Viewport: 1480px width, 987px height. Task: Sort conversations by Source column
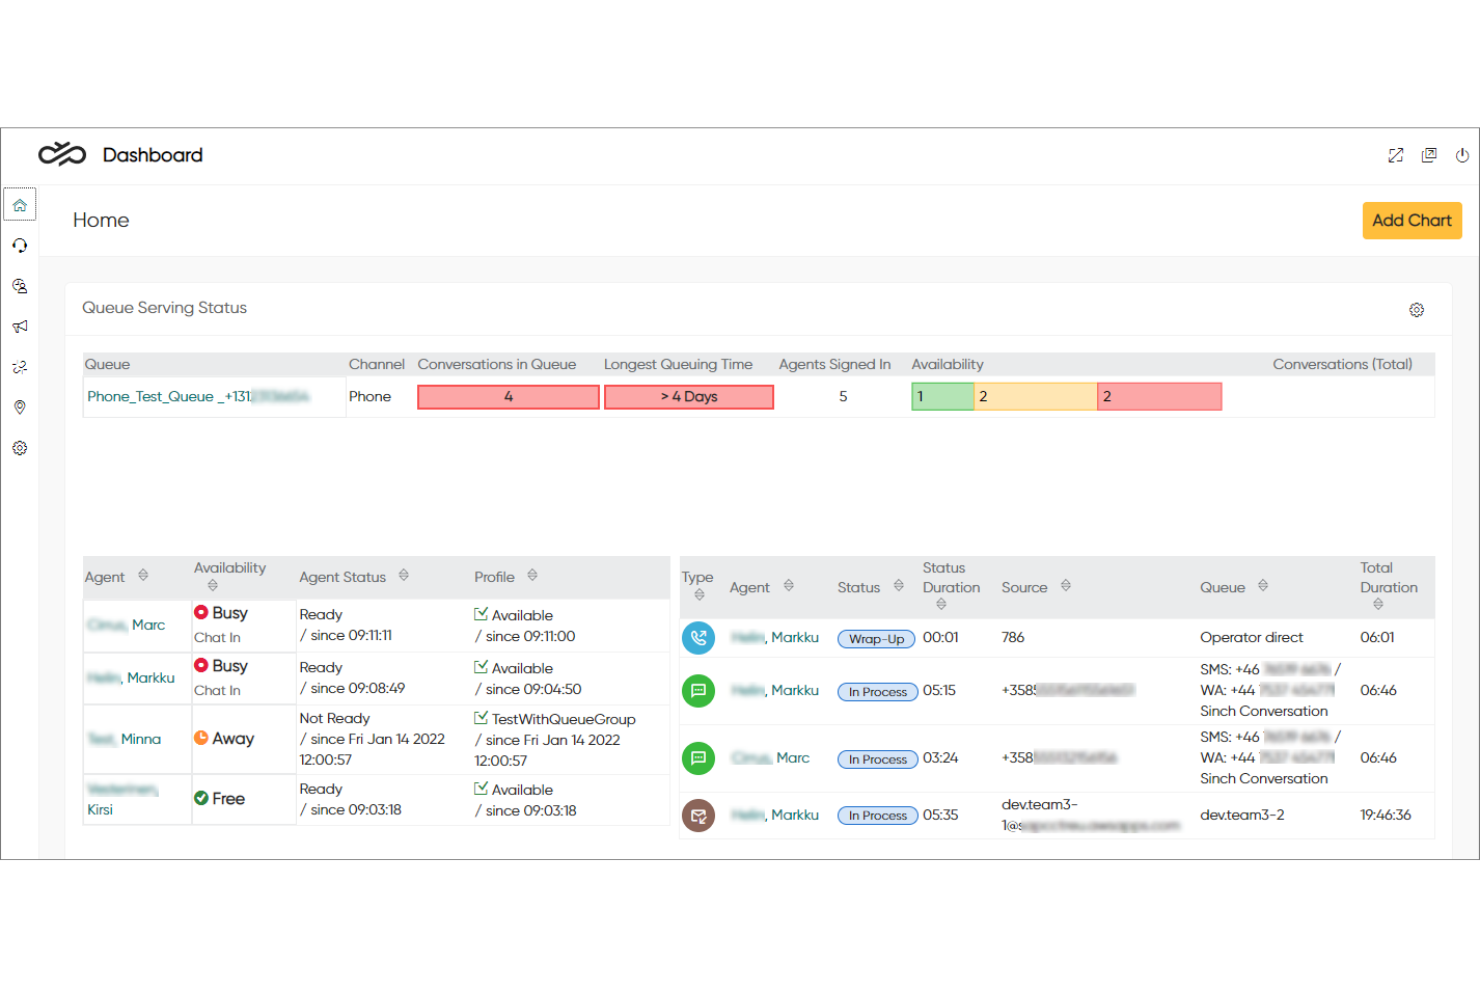1066,587
